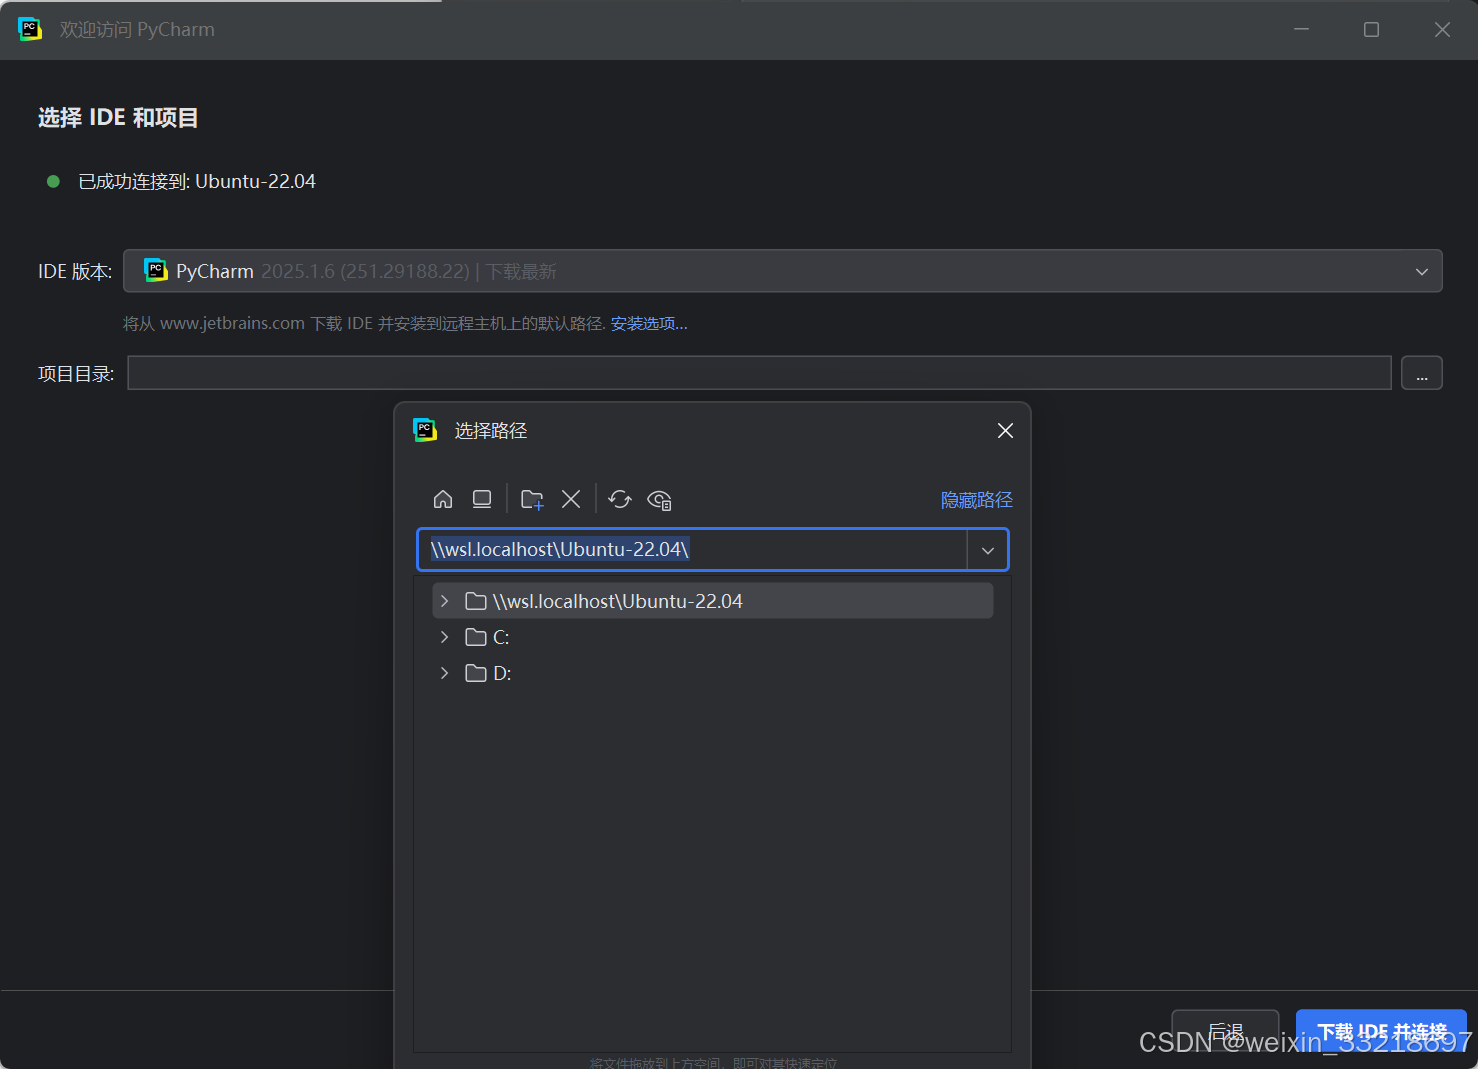Screen dimensions: 1478x1069
Task: Expand the D: drive node
Action: pos(445,673)
